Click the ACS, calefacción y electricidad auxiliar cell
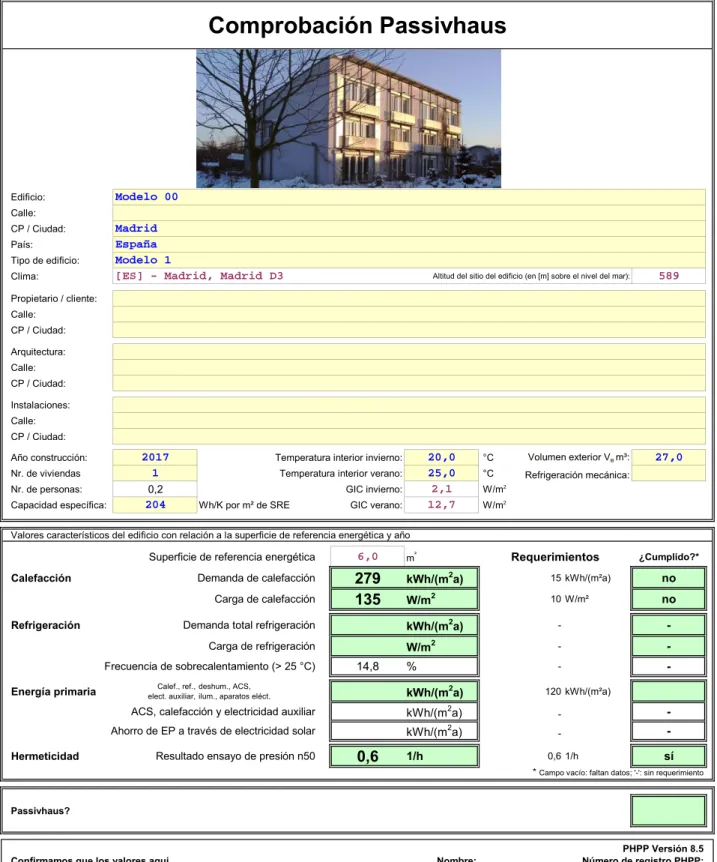This screenshot has height=862, width=717. pyautogui.click(x=404, y=712)
